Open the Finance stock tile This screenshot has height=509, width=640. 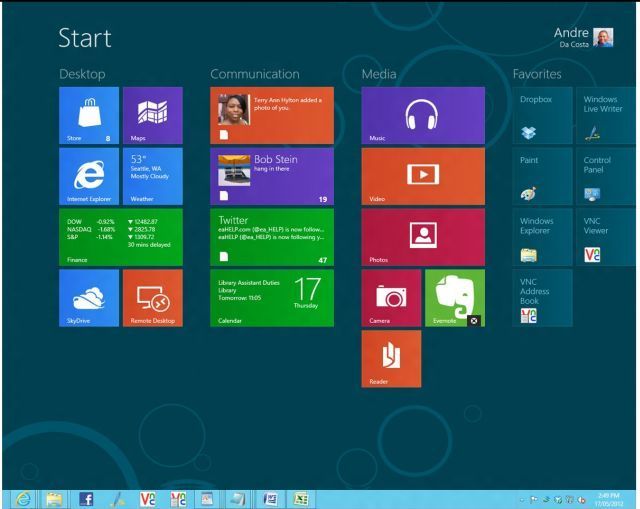[120, 237]
